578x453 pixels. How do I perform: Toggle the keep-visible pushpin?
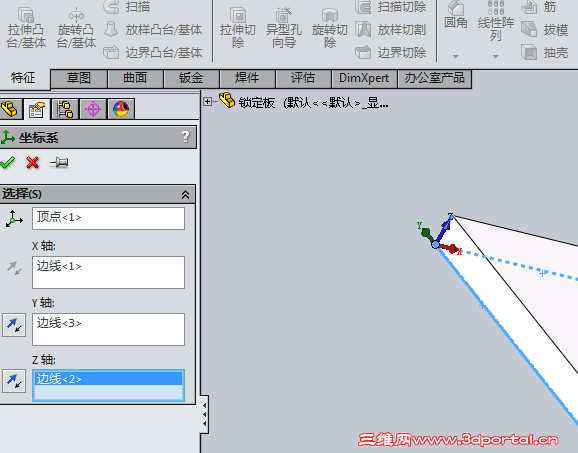pyautogui.click(x=59, y=163)
